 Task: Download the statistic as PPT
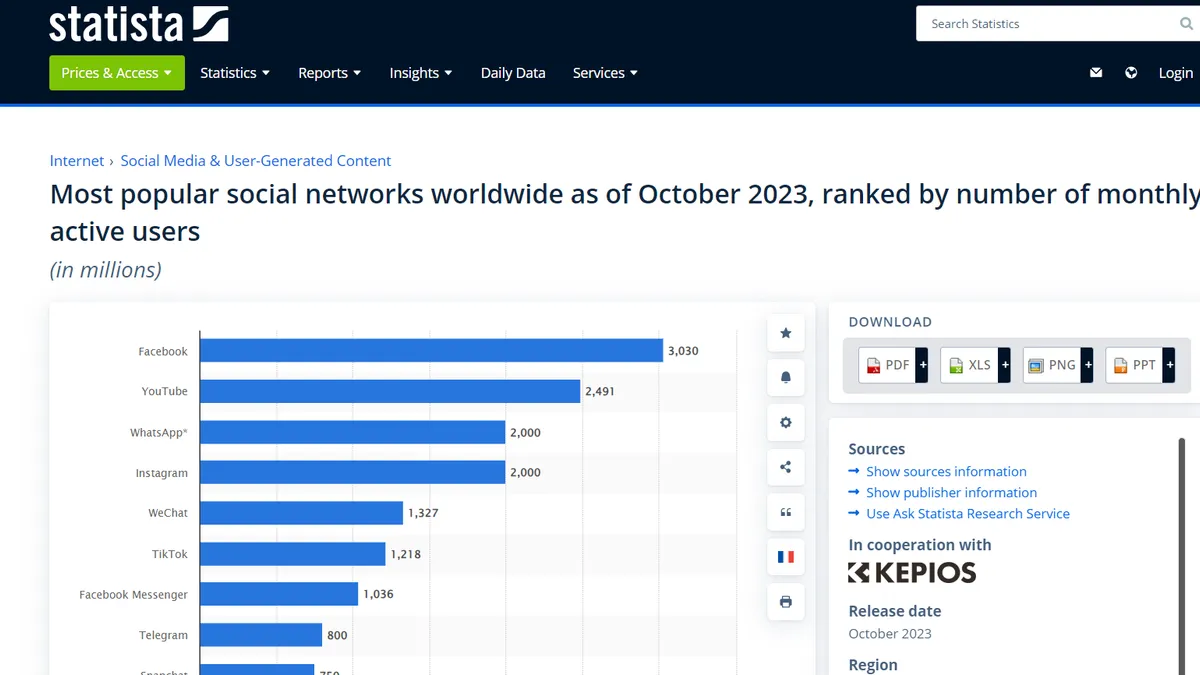[1140, 365]
